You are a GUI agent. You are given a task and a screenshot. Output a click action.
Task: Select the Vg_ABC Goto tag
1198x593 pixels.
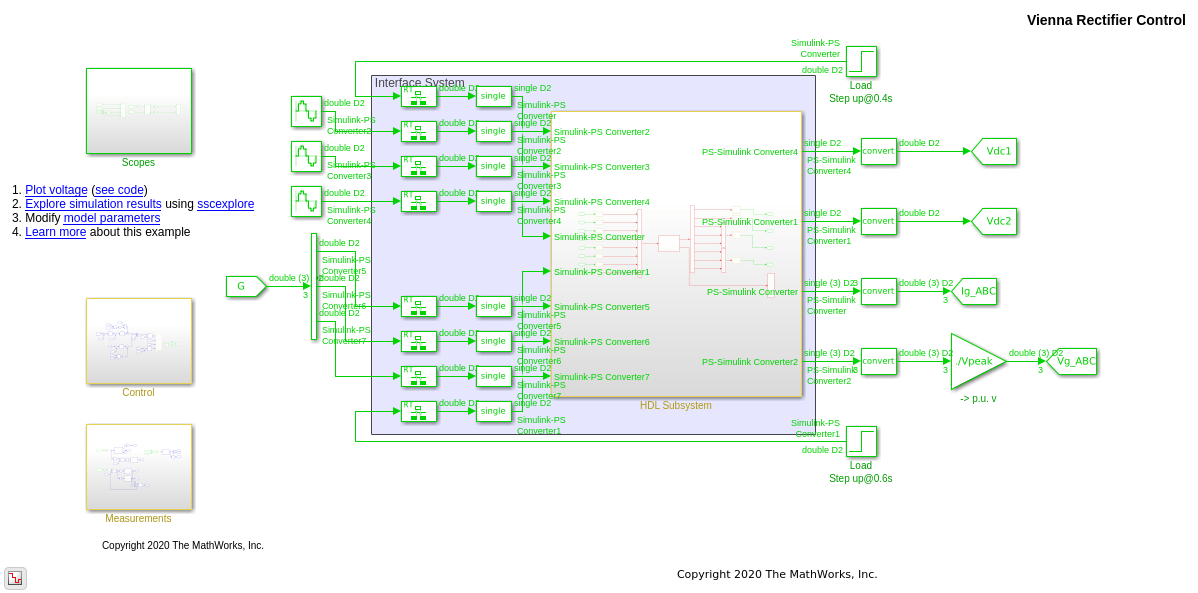(1071, 361)
